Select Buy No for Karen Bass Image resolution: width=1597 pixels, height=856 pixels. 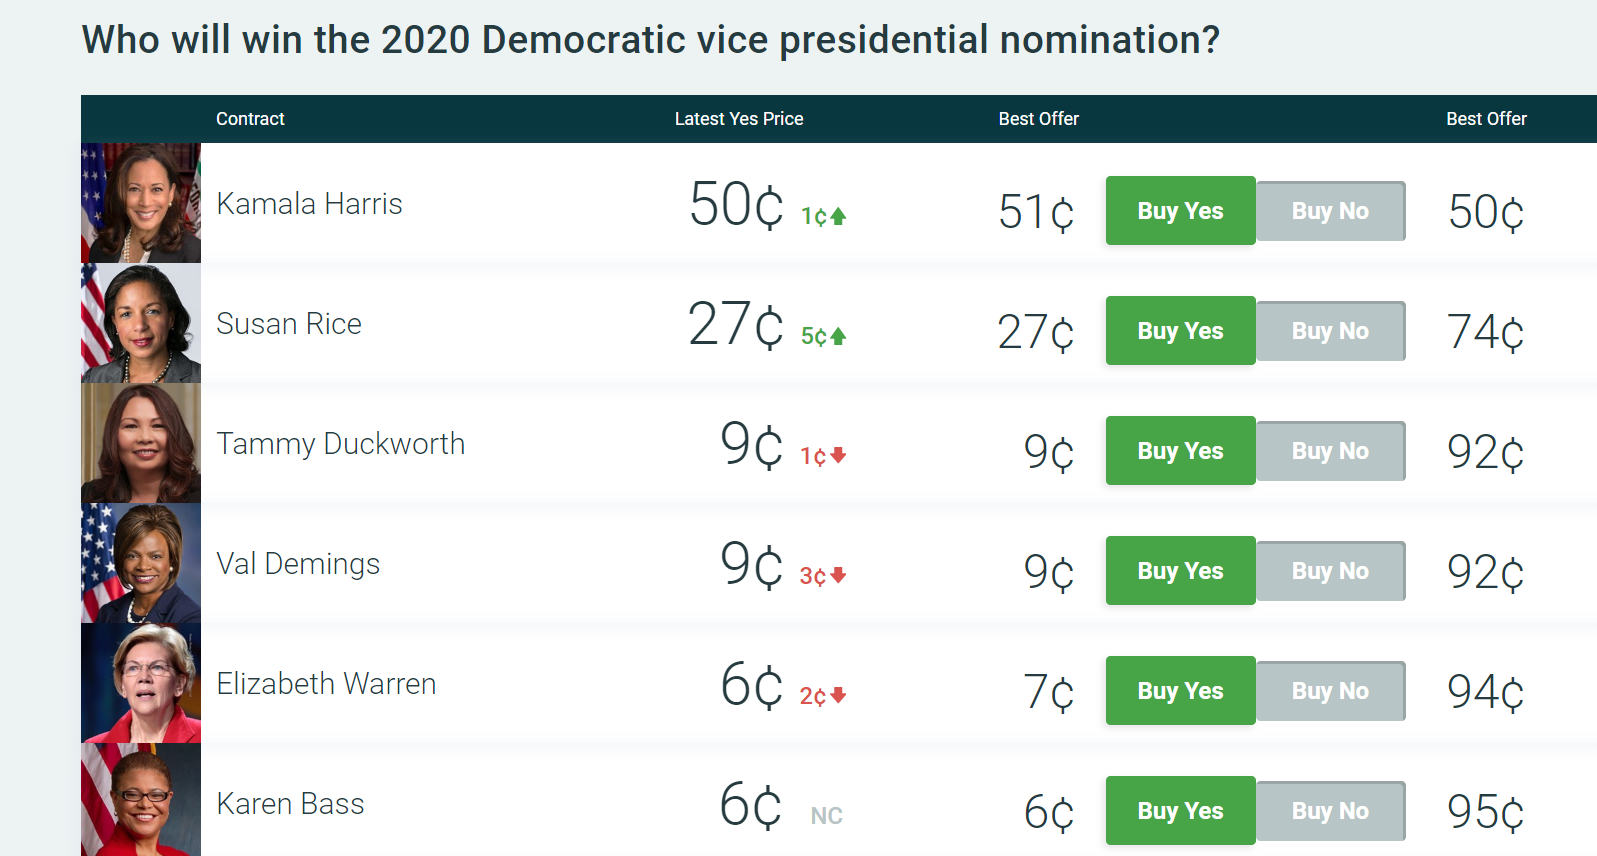pos(1330,811)
